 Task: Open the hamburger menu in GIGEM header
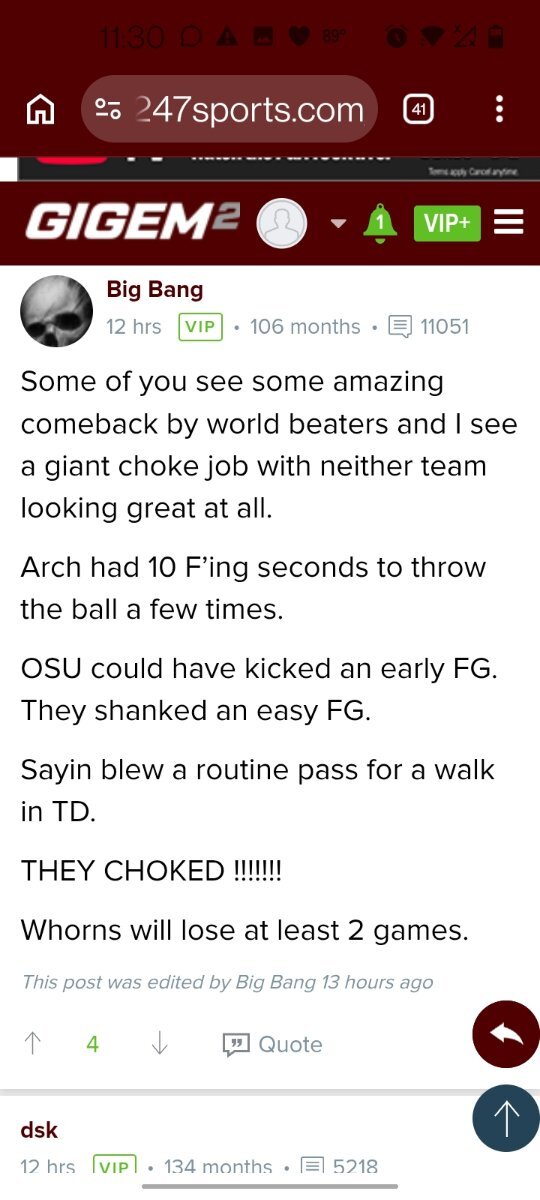[x=509, y=222]
